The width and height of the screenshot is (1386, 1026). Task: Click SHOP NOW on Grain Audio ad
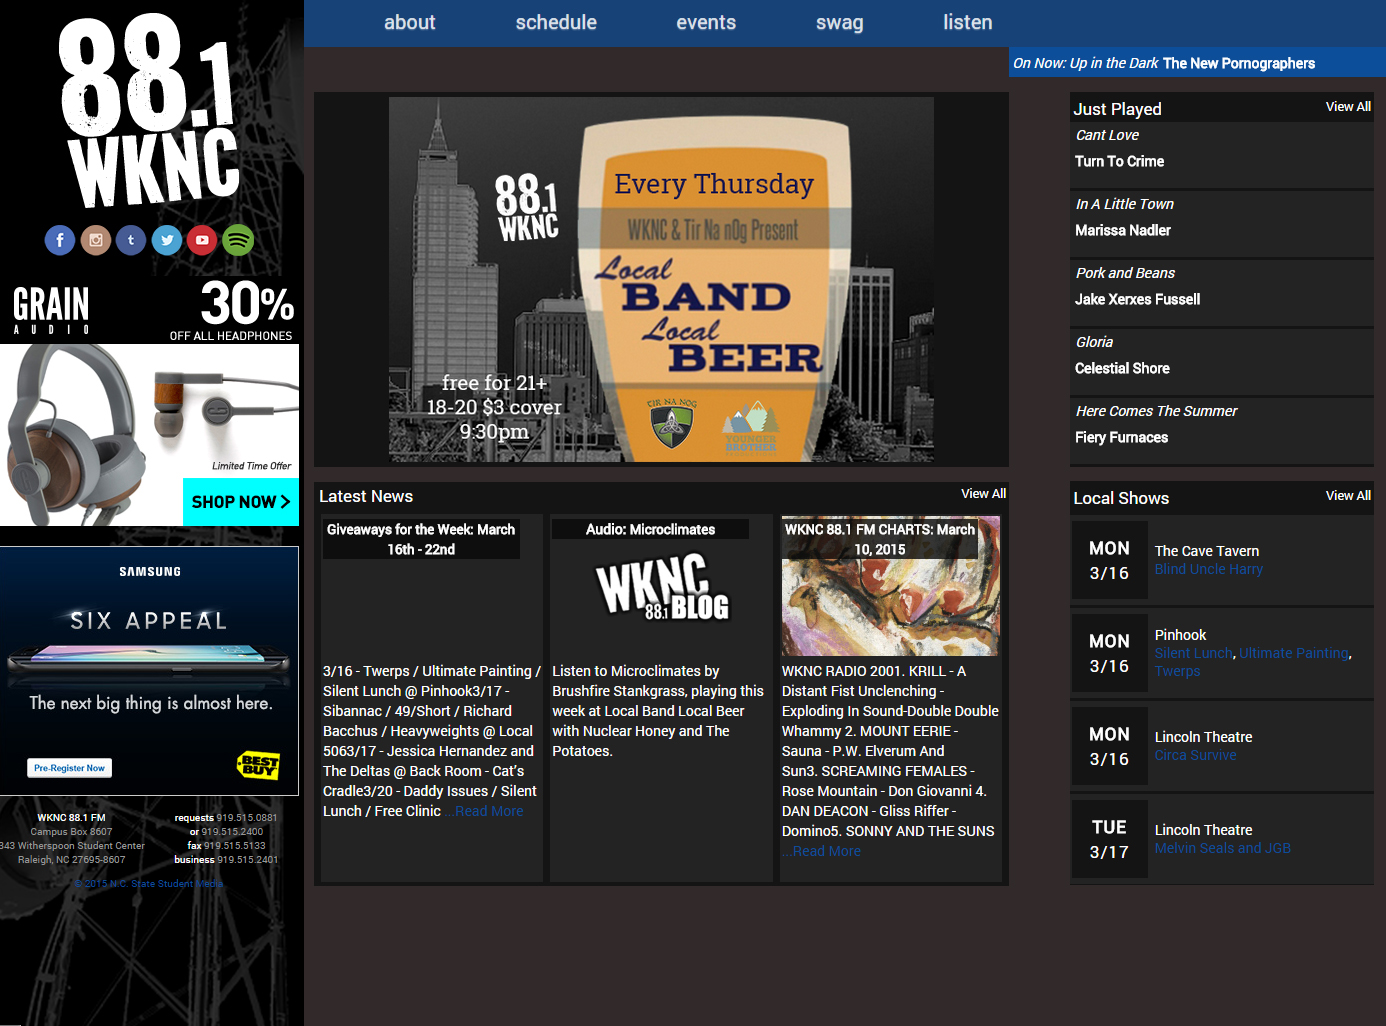(x=241, y=502)
